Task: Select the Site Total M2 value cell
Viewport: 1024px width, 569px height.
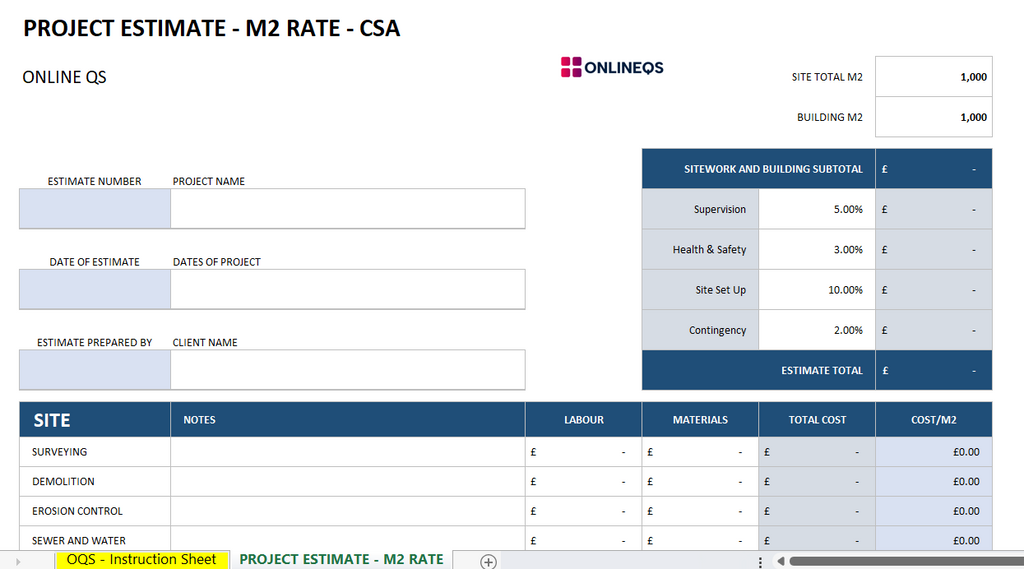Action: click(934, 77)
